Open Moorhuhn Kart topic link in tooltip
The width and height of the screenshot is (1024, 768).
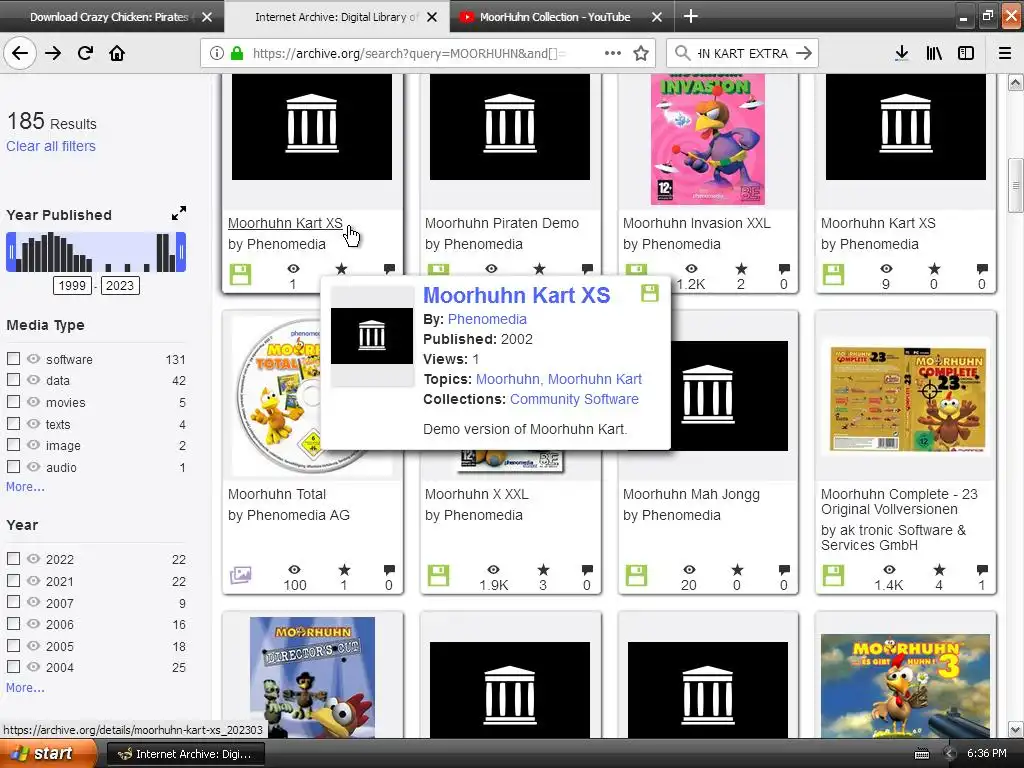click(595, 379)
